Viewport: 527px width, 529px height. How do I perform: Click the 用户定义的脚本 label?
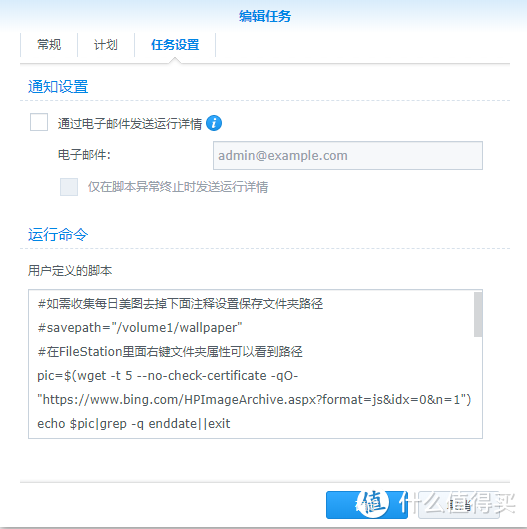coord(70,271)
